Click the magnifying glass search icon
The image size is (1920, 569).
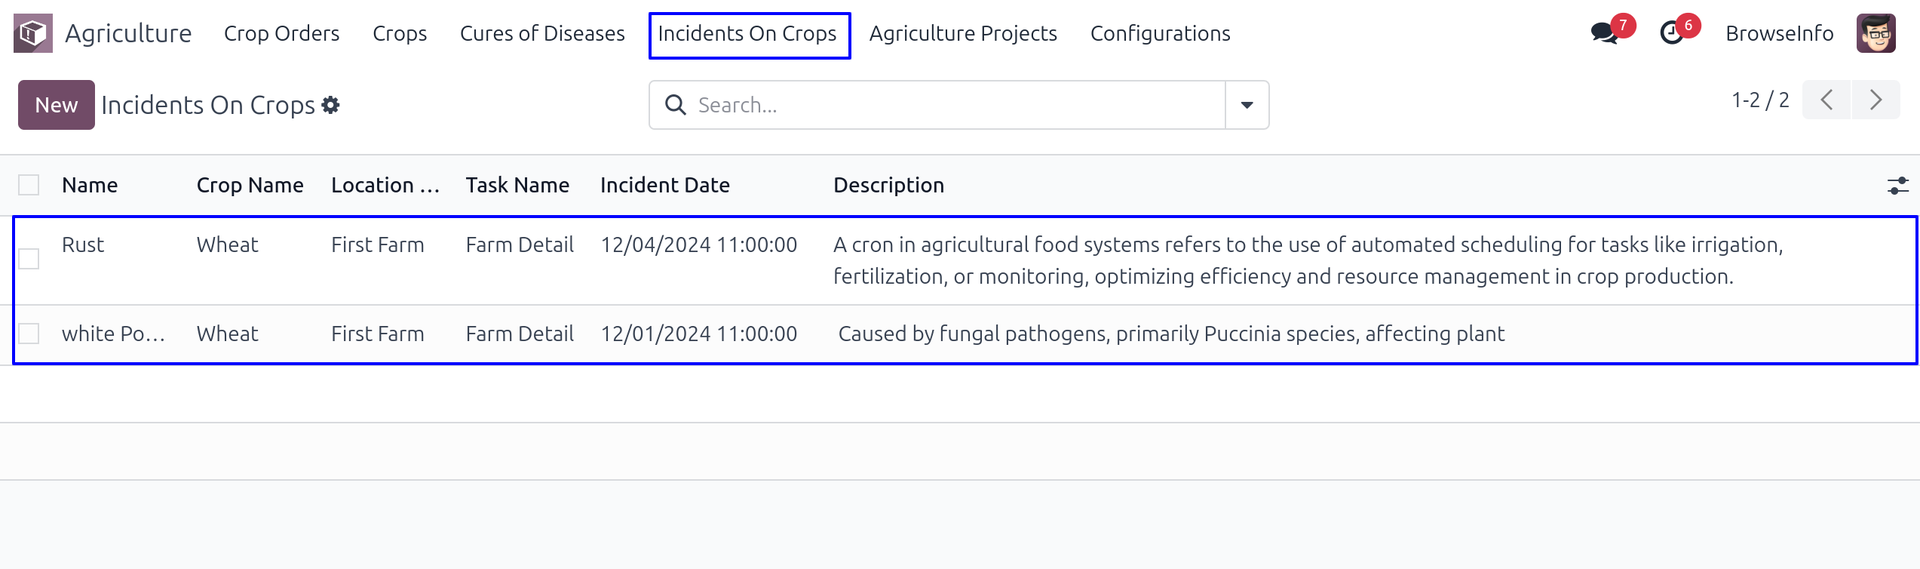[x=676, y=105]
